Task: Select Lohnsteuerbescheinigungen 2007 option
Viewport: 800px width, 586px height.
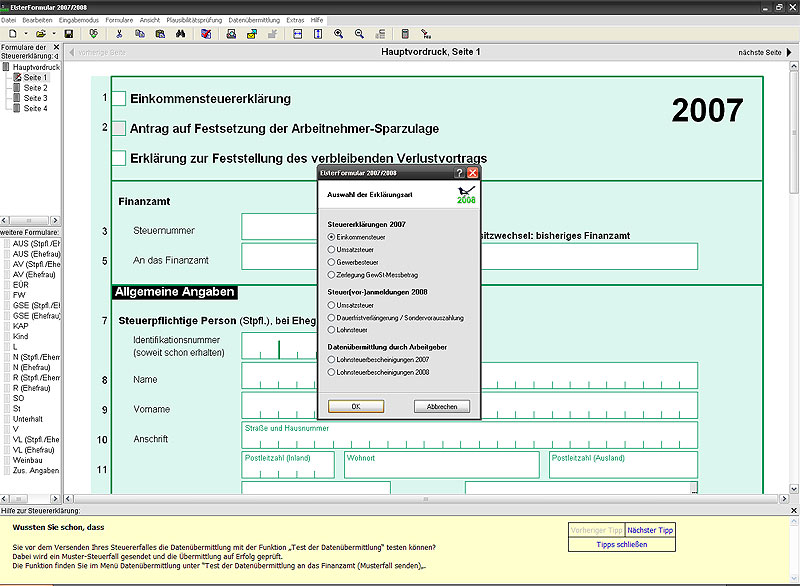Action: tap(331, 360)
